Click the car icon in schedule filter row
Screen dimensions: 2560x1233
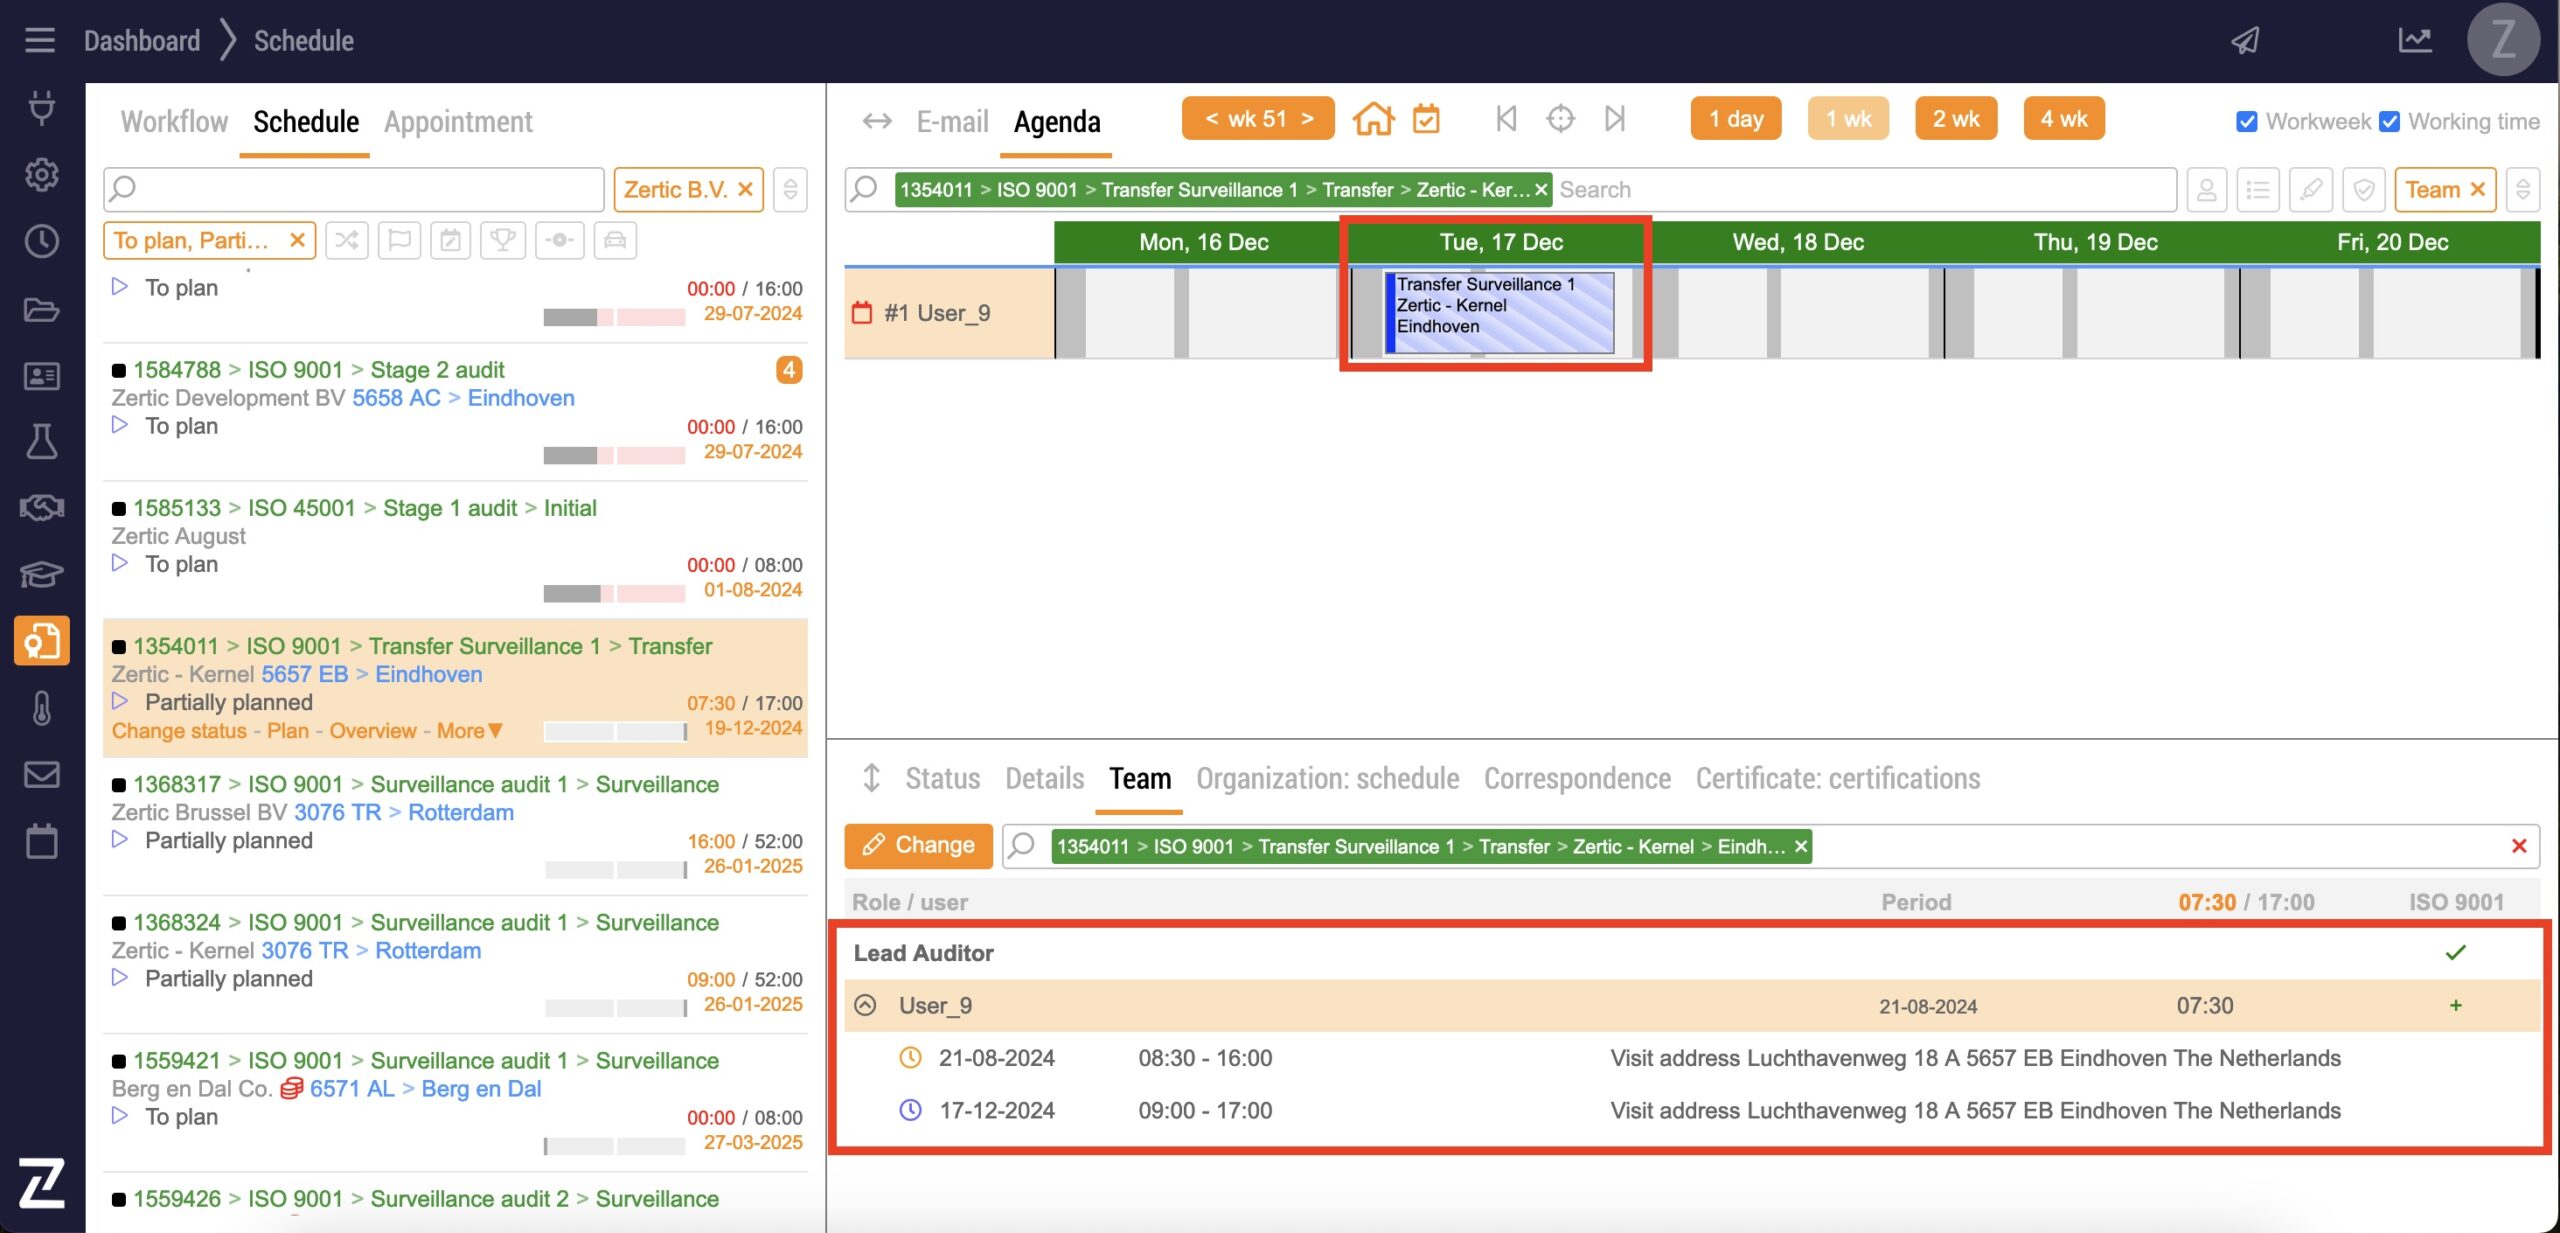[x=615, y=240]
